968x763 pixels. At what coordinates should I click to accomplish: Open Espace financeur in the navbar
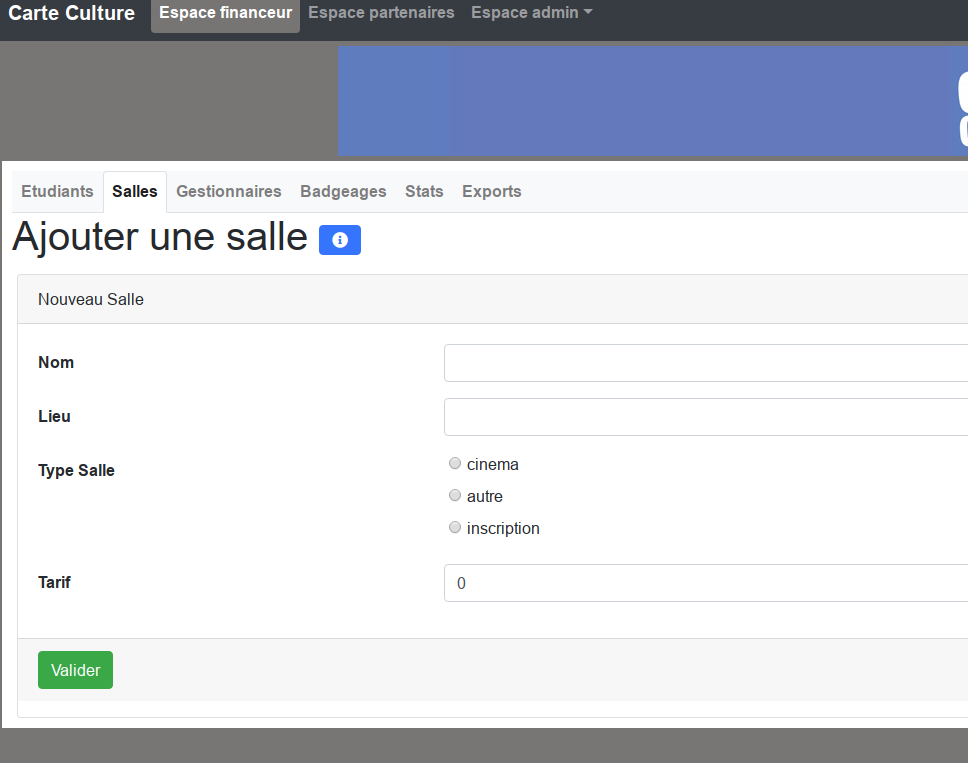click(225, 13)
